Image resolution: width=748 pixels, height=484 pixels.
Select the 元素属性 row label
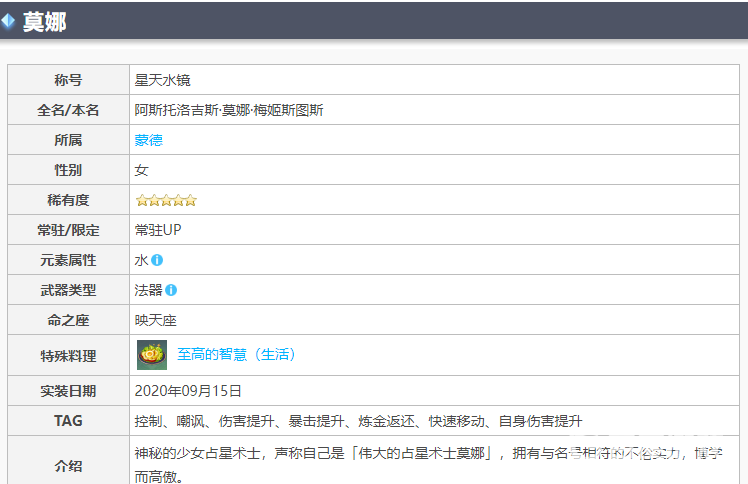click(x=68, y=260)
